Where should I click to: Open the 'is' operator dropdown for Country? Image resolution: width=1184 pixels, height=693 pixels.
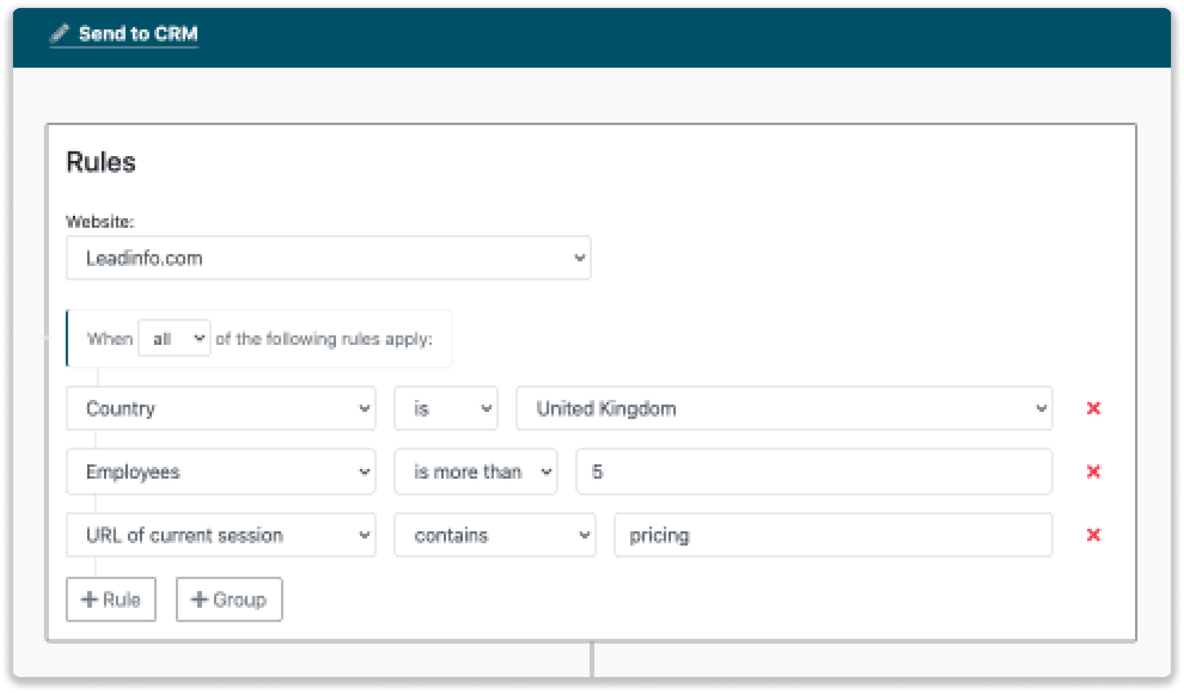point(445,408)
